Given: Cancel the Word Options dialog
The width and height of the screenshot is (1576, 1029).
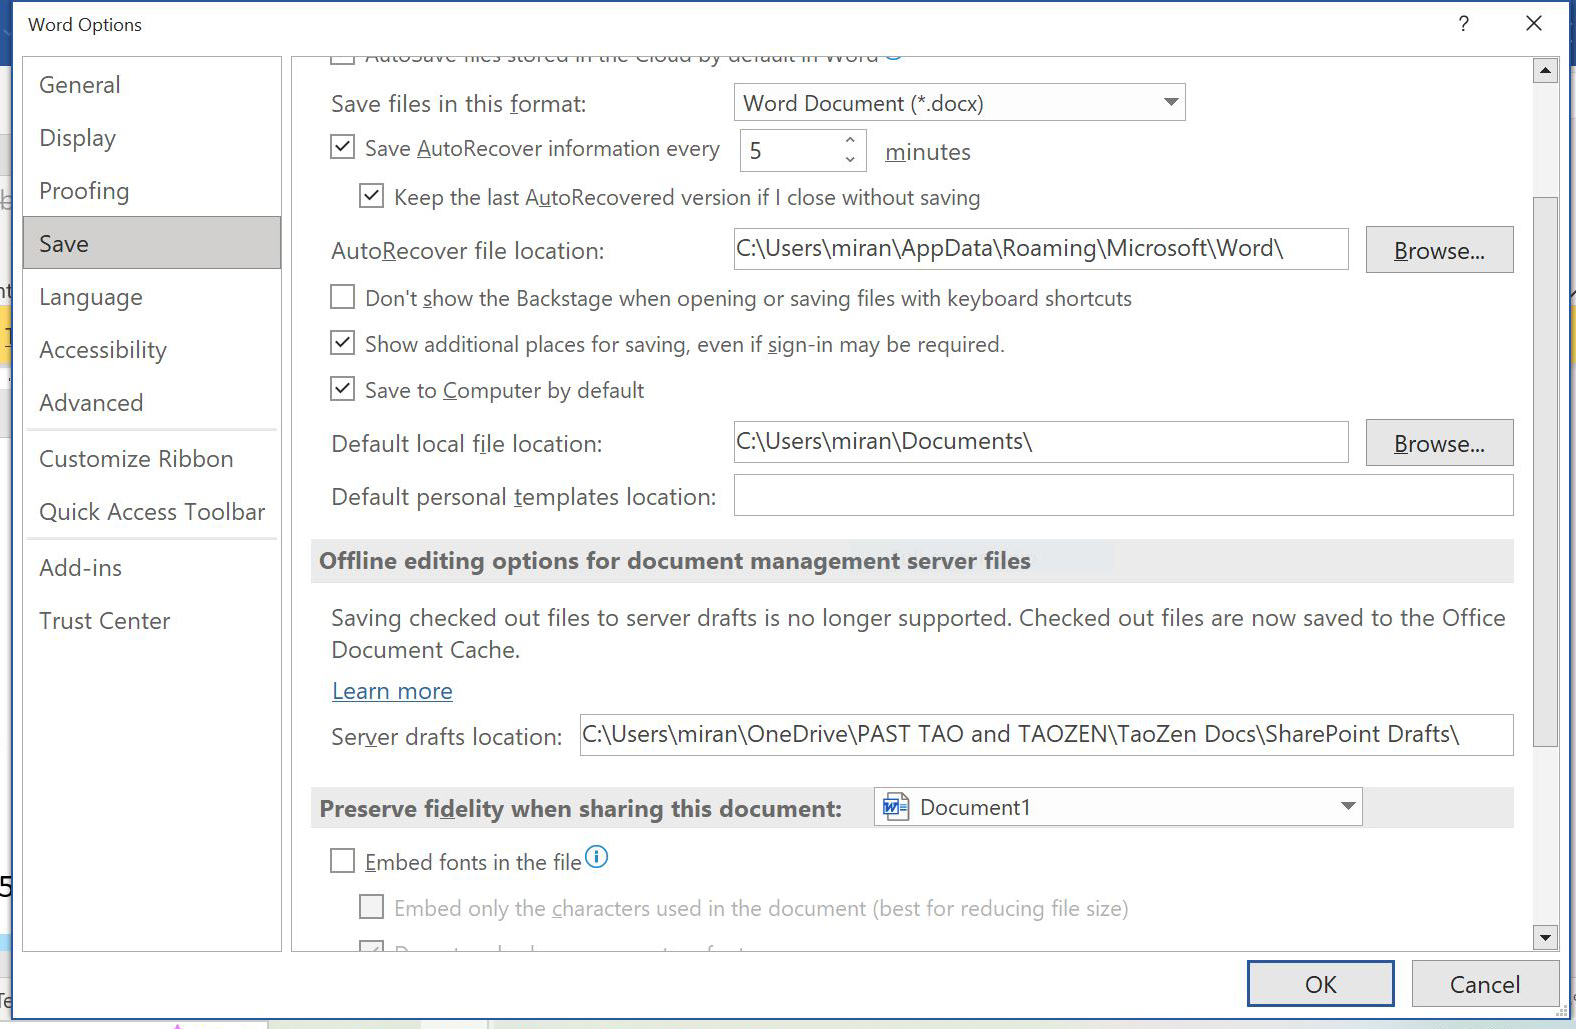Looking at the screenshot, I should click(1485, 984).
